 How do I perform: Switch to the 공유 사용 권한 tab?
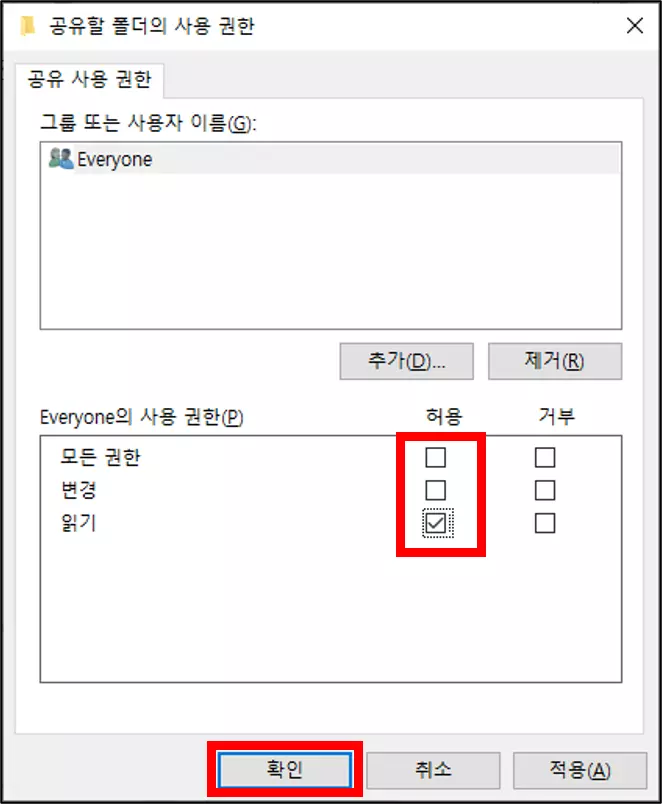[x=89, y=79]
